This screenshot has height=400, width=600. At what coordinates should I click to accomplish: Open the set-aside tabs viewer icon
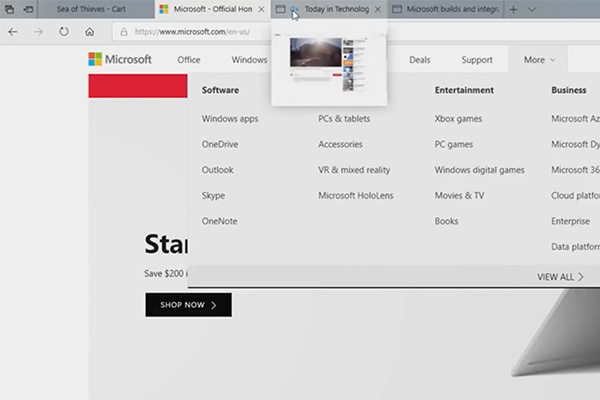coord(9,9)
